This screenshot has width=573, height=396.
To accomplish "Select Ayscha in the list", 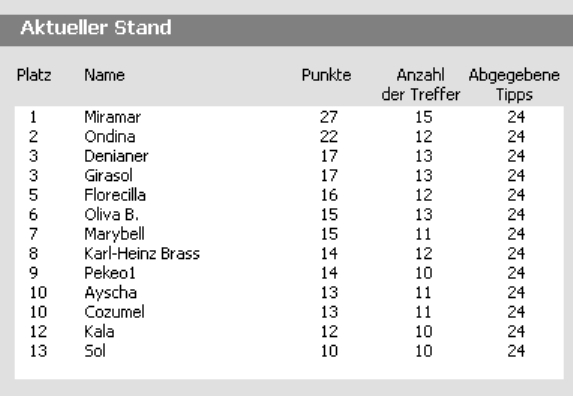I will point(111,293).
